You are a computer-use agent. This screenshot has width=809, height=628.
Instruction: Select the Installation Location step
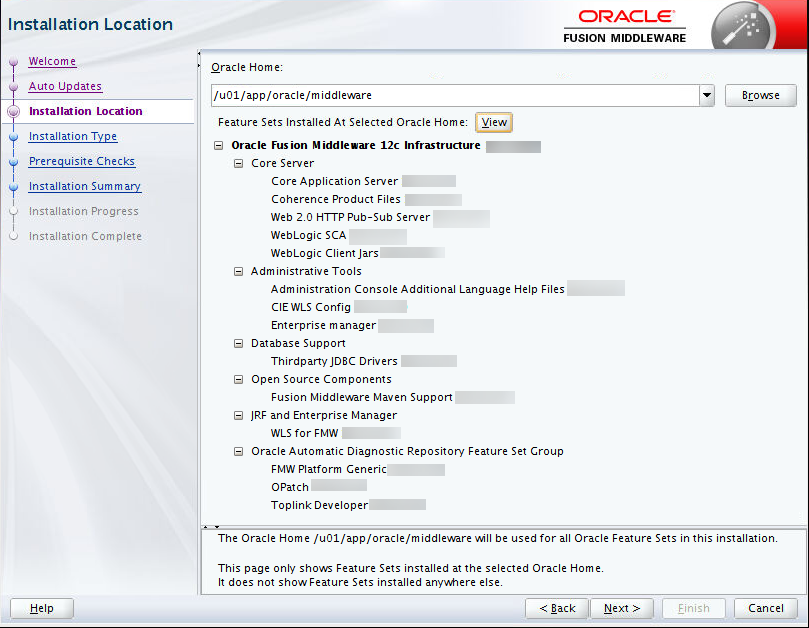86,111
